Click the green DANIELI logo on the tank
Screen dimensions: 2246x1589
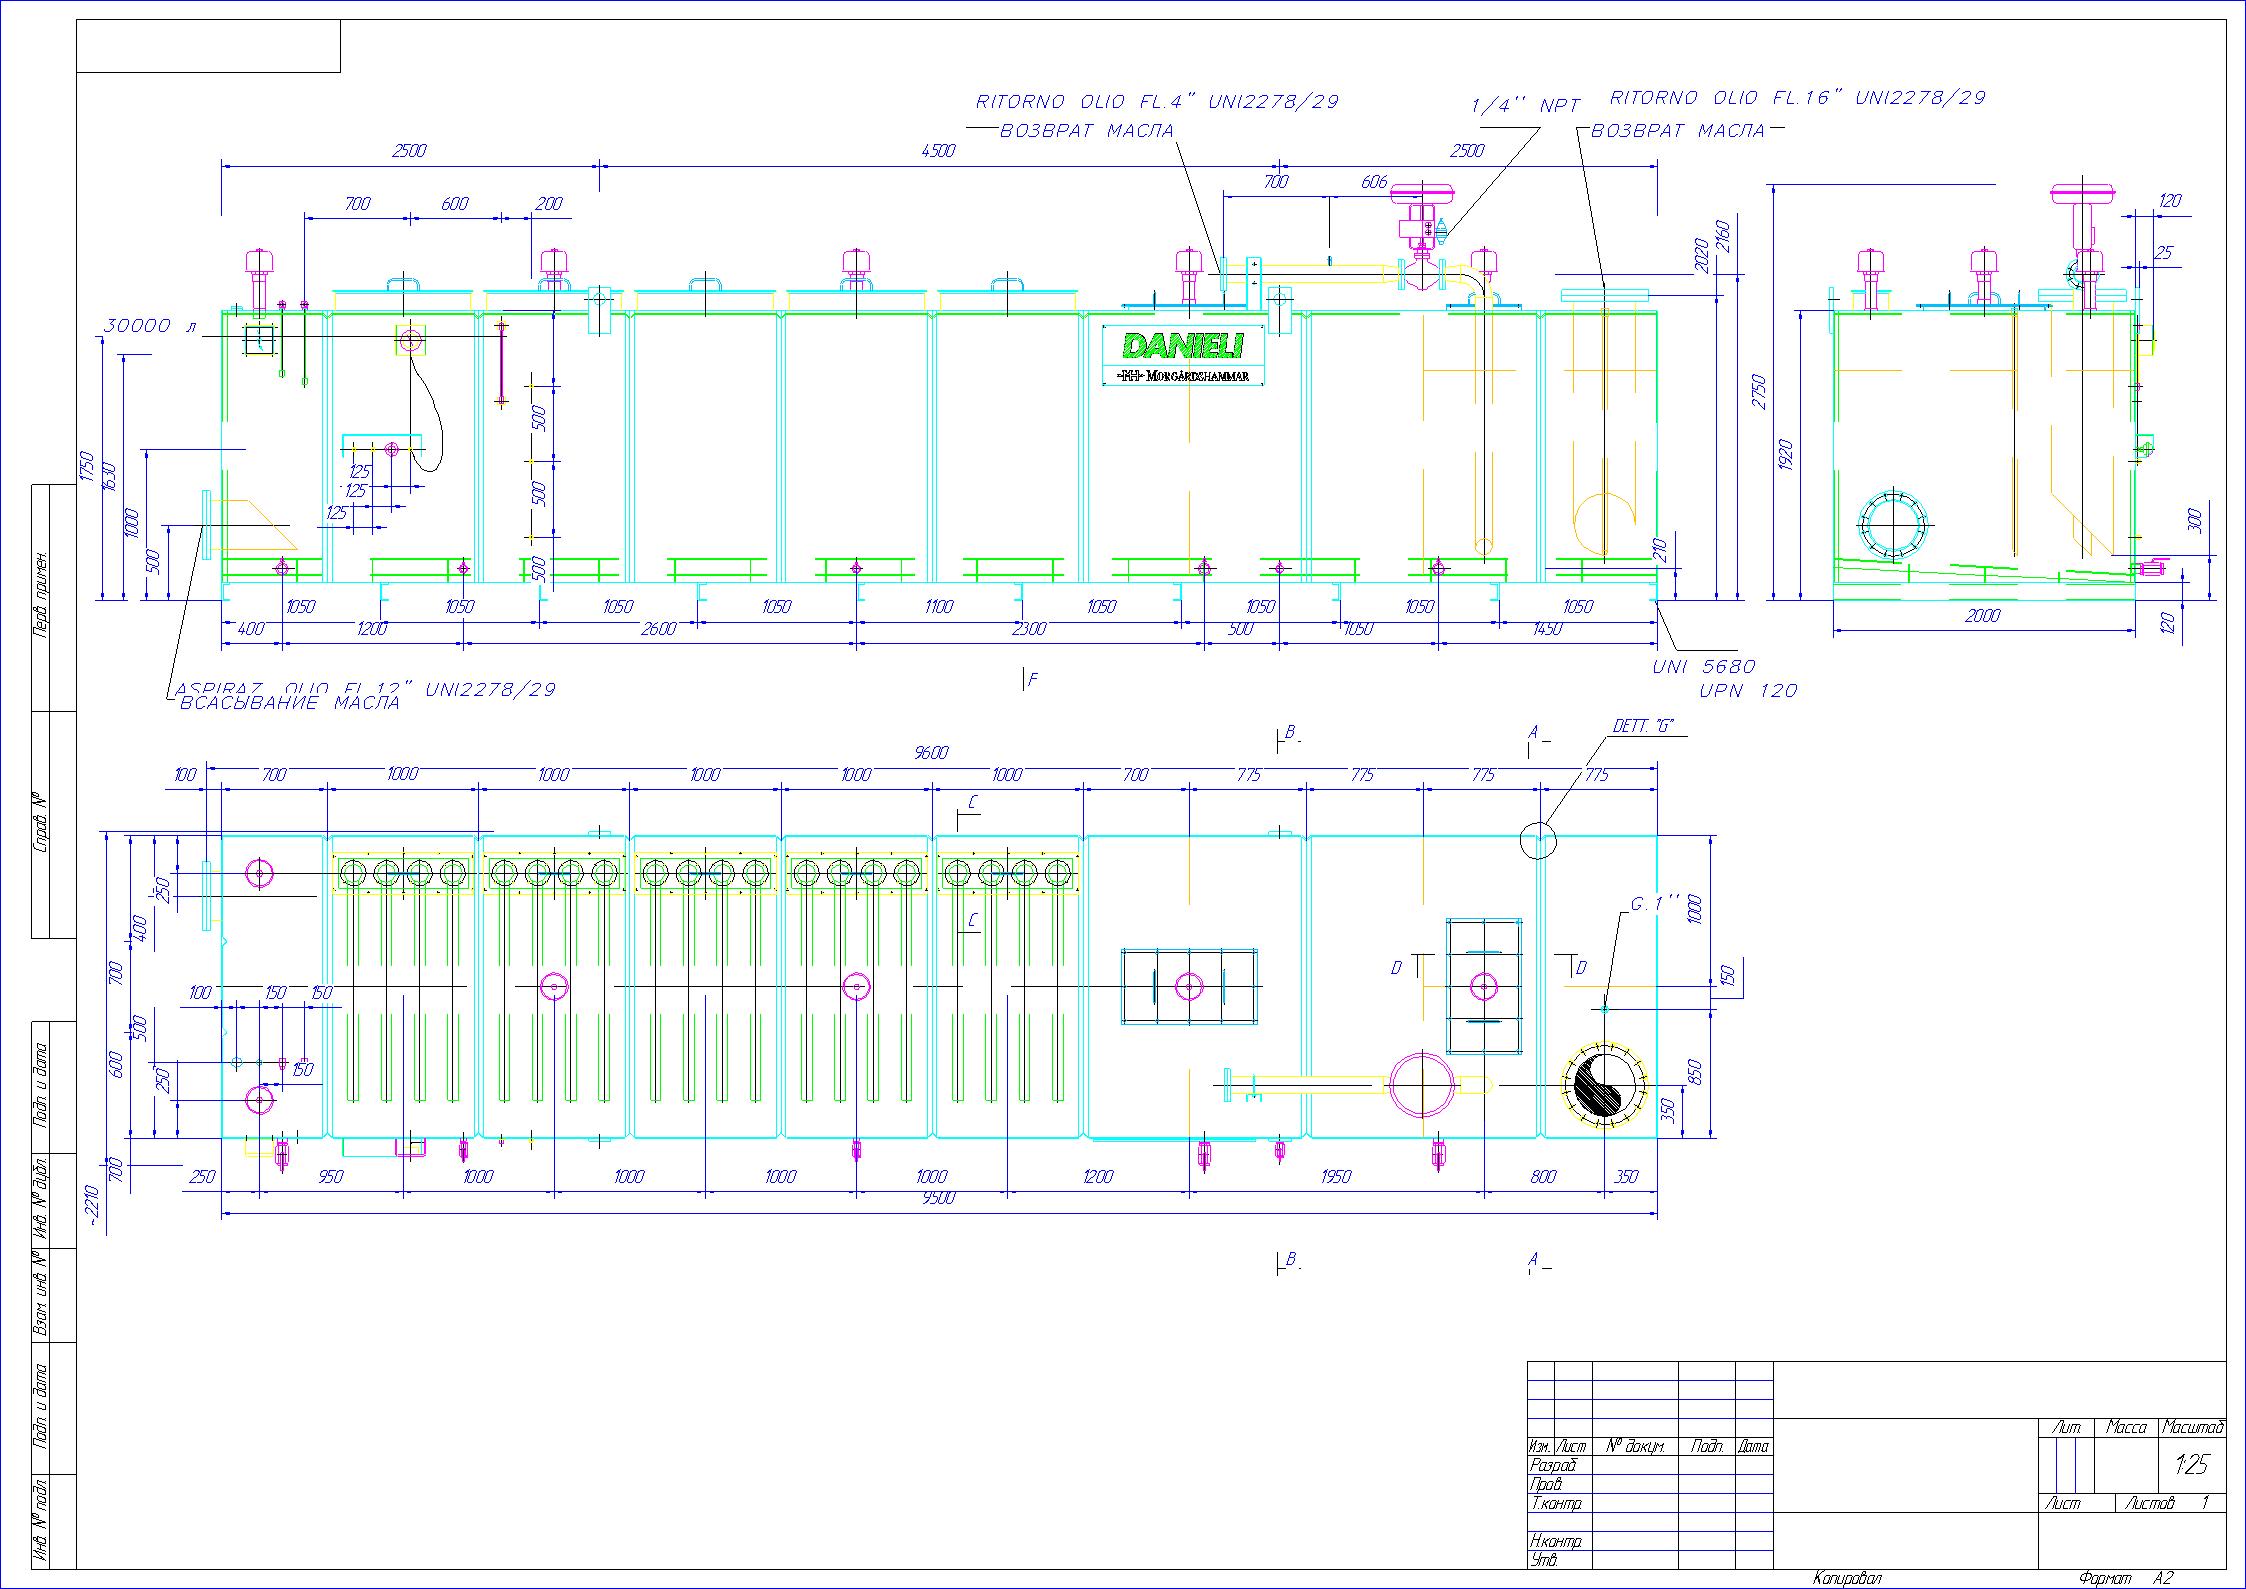pos(1183,346)
